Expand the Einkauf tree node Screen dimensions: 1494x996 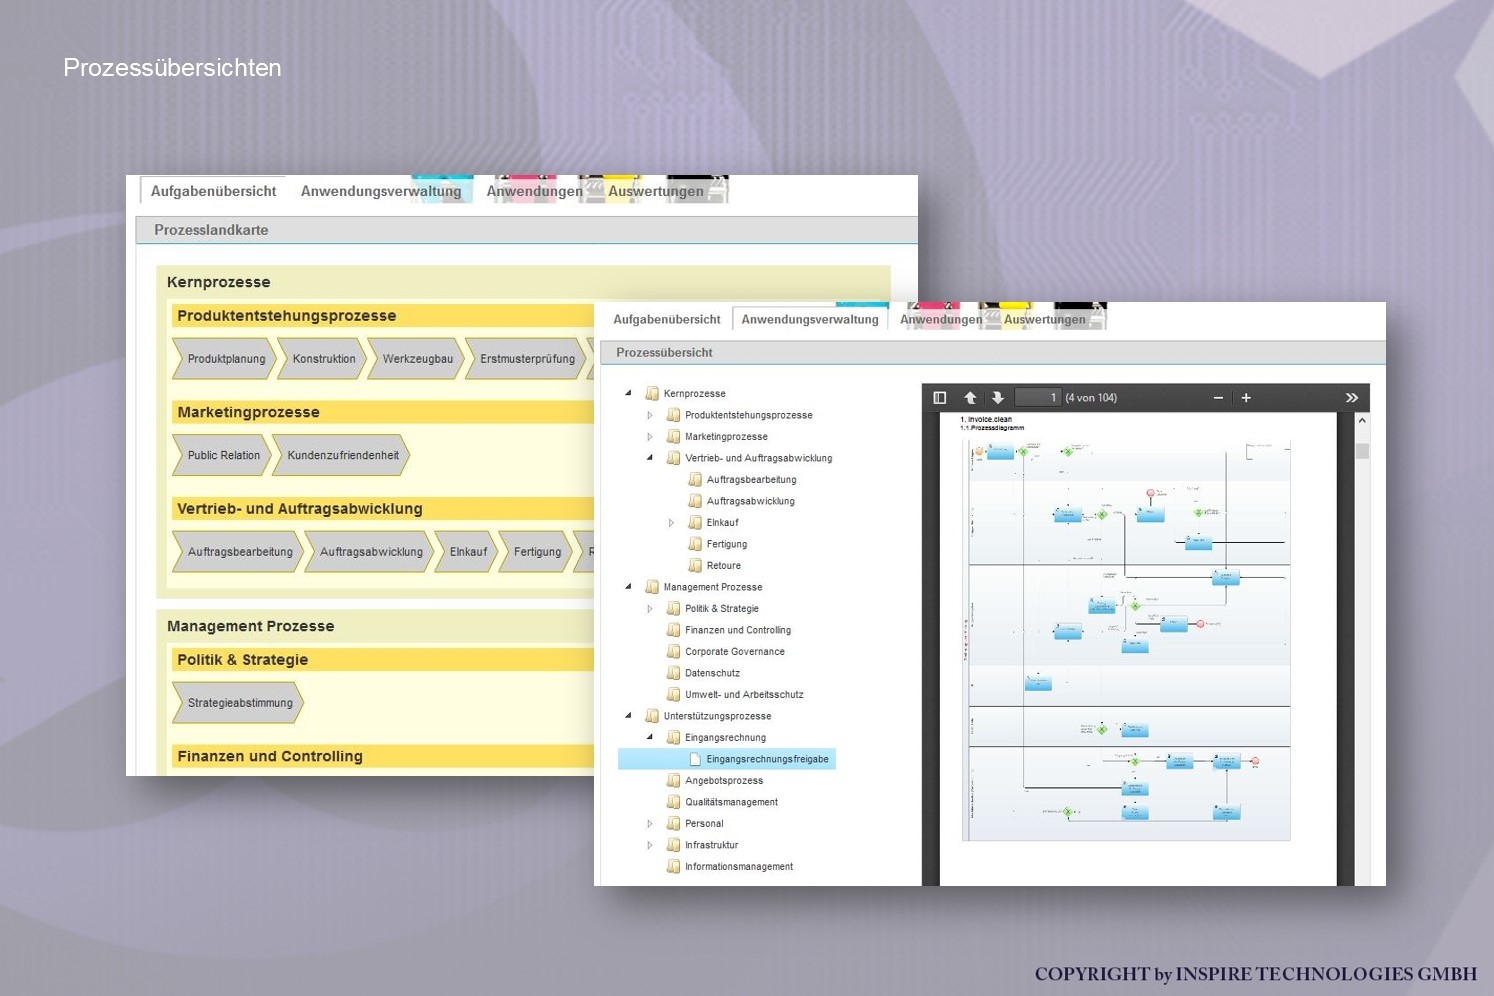click(671, 522)
